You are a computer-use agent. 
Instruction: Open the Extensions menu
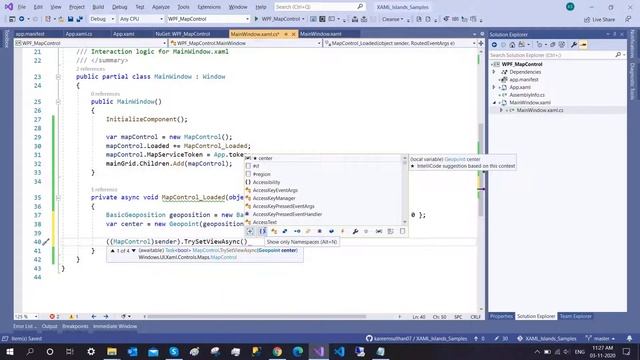coord(209,7)
